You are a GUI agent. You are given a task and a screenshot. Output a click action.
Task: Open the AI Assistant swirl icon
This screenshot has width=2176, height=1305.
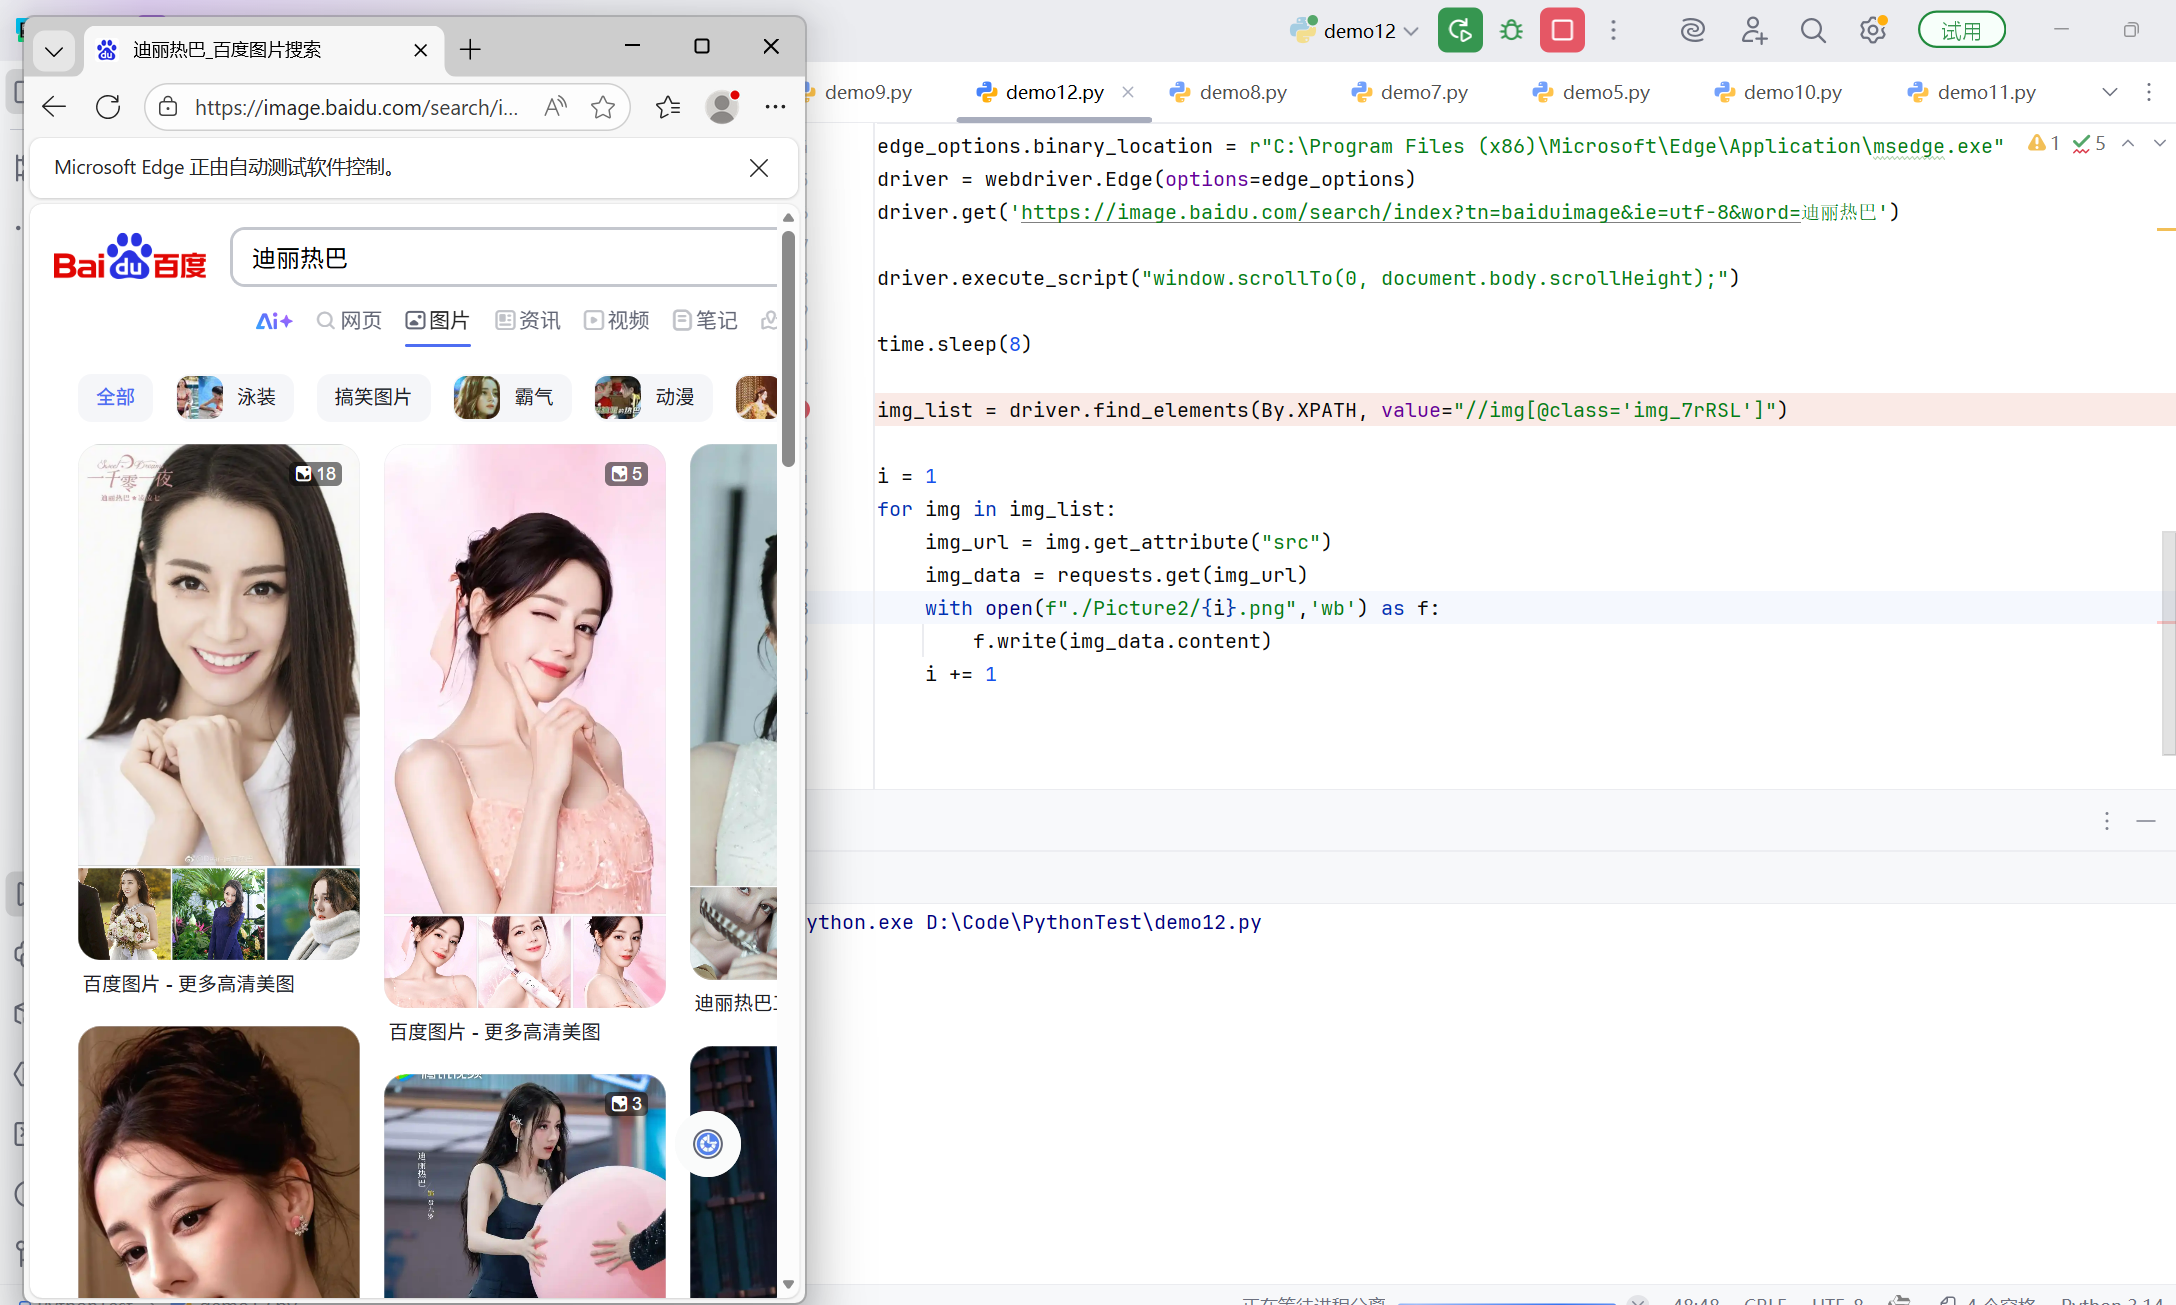pos(1692,30)
